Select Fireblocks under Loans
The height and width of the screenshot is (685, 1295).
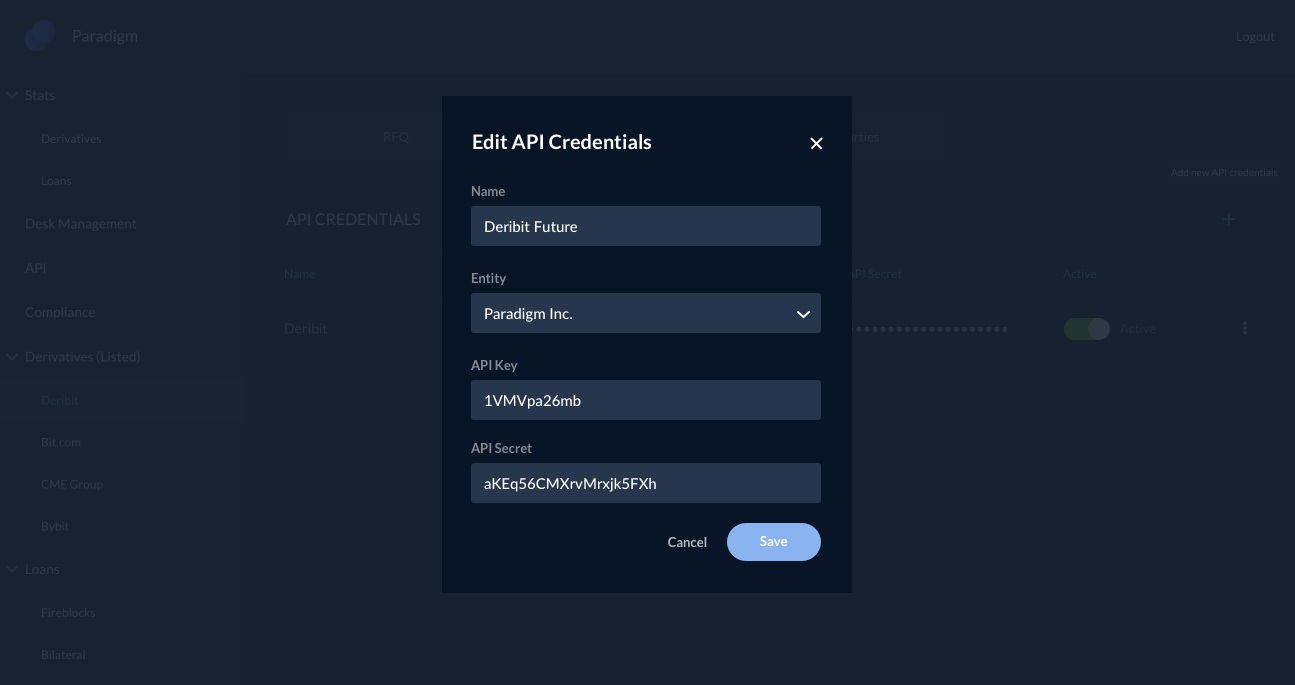(x=68, y=612)
